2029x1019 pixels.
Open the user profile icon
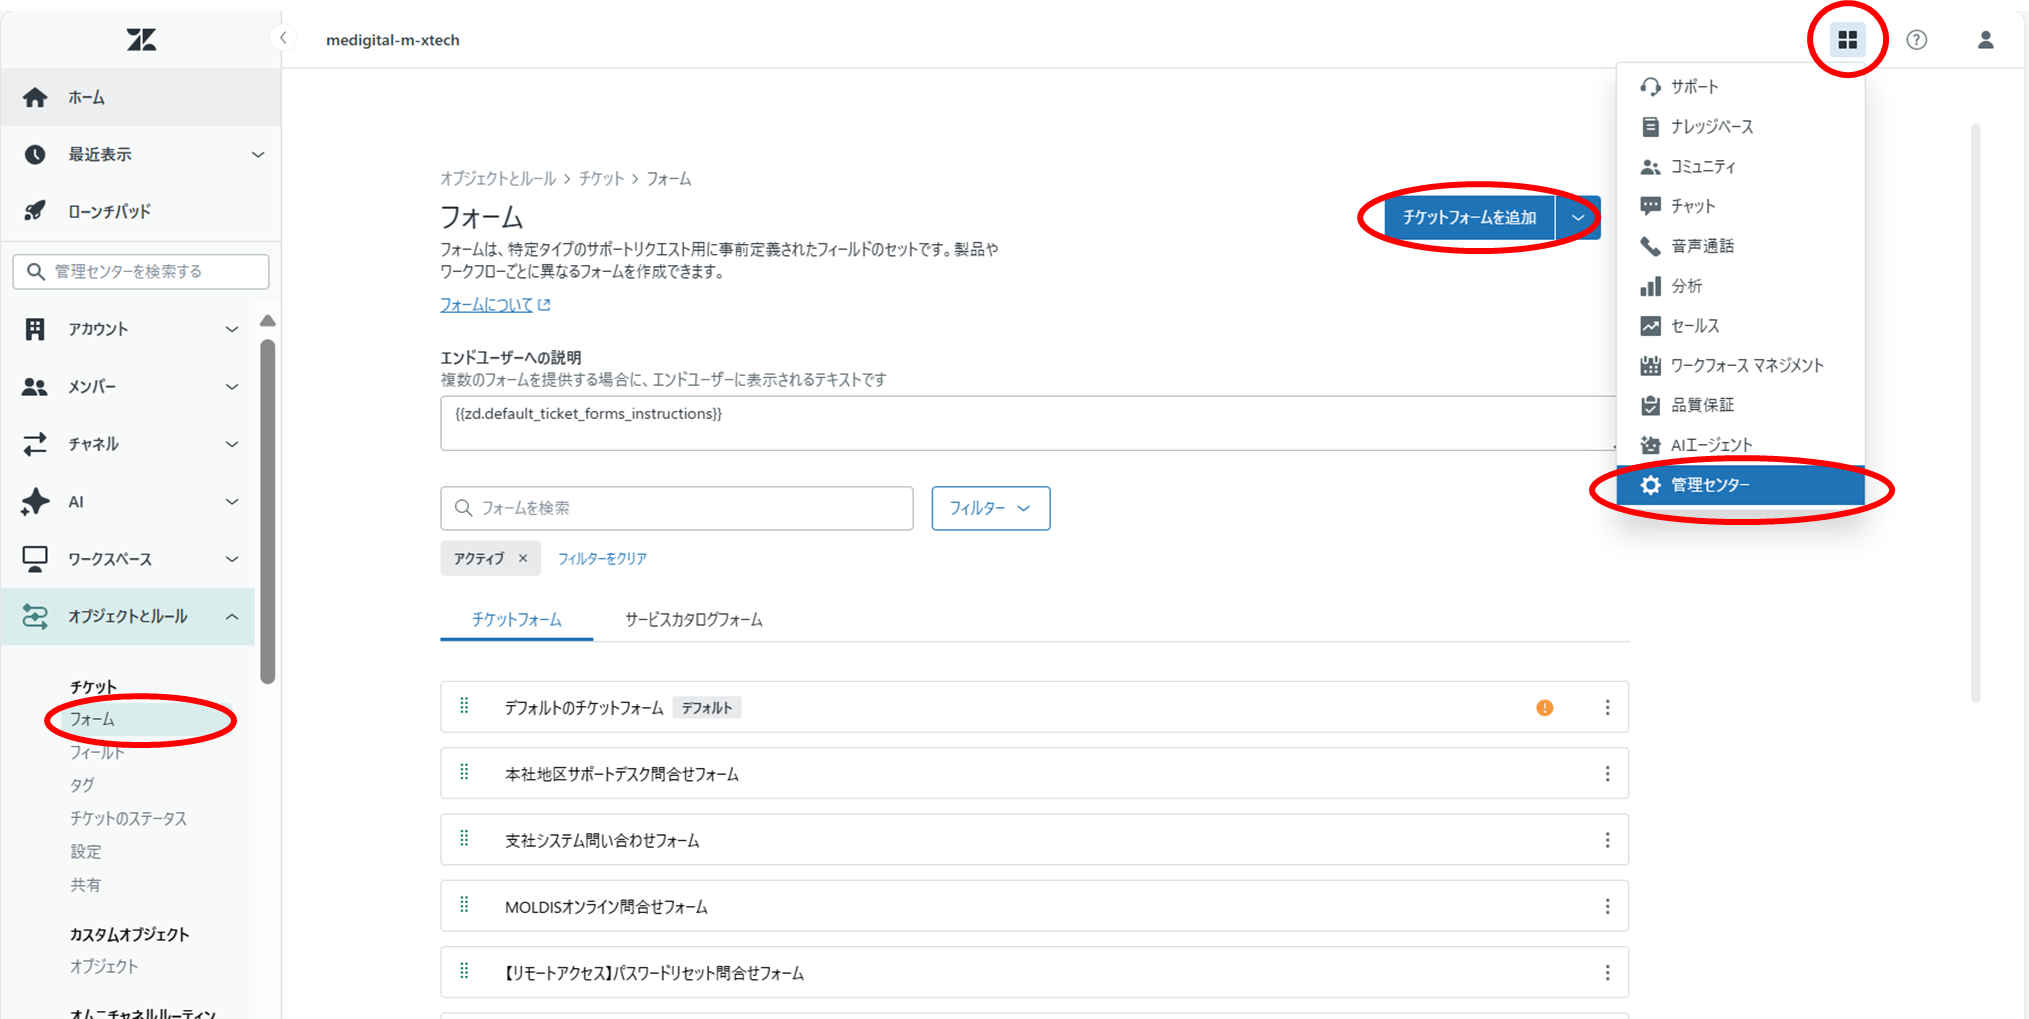tap(1985, 40)
